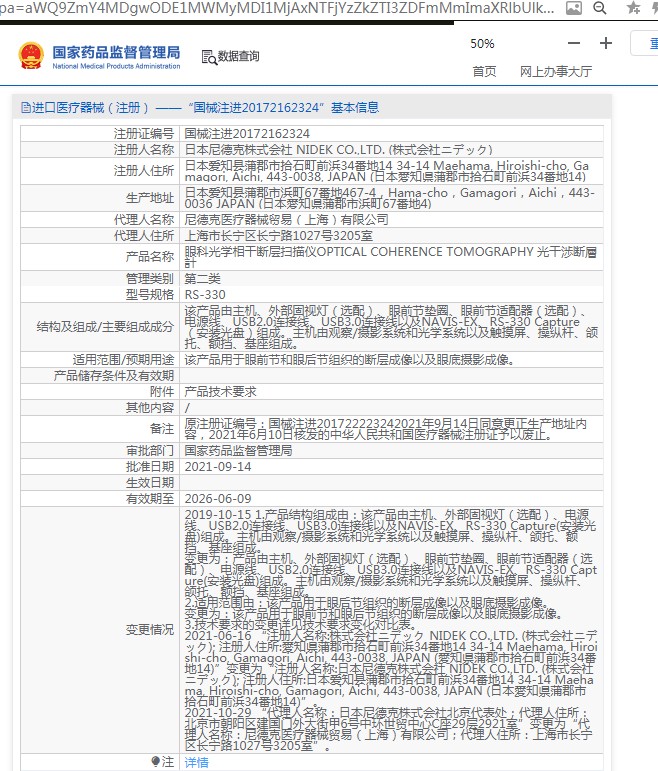
Task: Click the bulb icon next to 注
Action: (156, 761)
